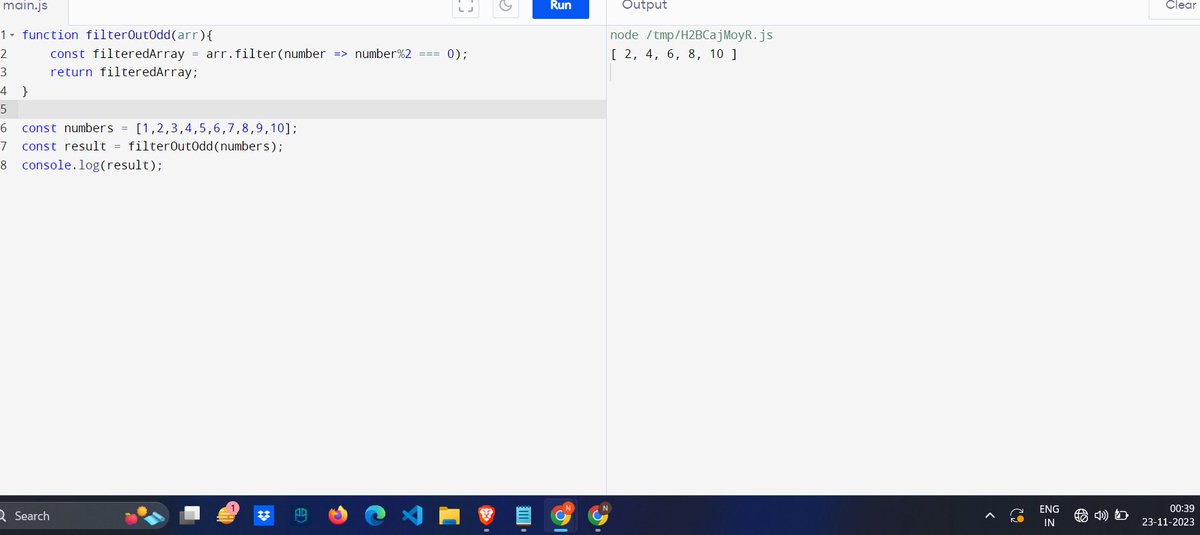Collapse the filterOutOdd function fold arrow
1200x535 pixels.
11,36
